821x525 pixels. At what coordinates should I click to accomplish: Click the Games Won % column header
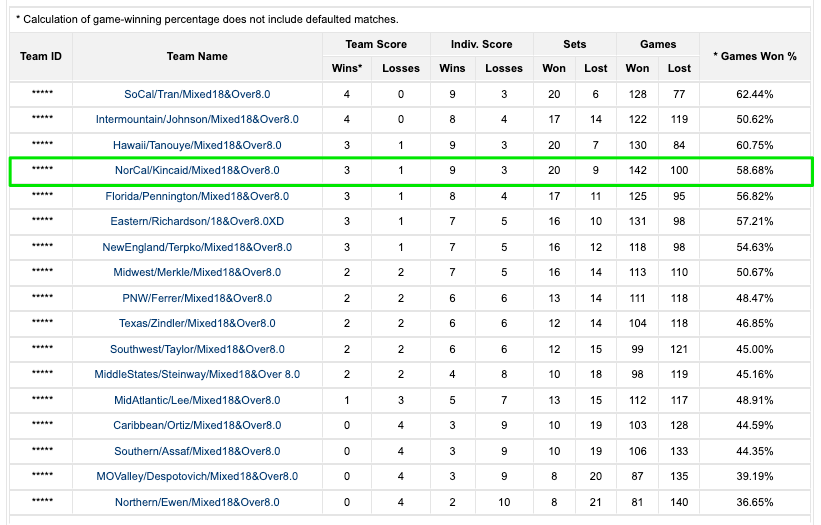754,57
